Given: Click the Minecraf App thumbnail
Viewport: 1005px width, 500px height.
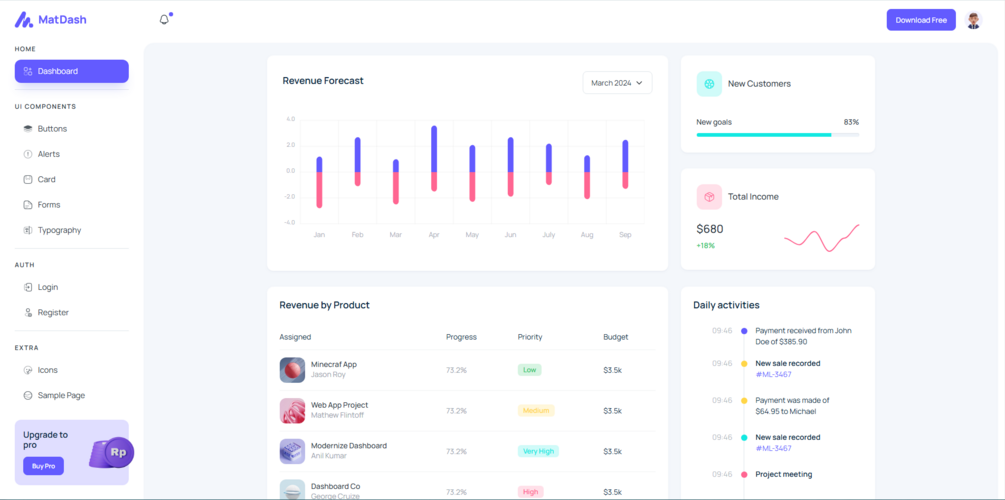Looking at the screenshot, I should [x=292, y=370].
